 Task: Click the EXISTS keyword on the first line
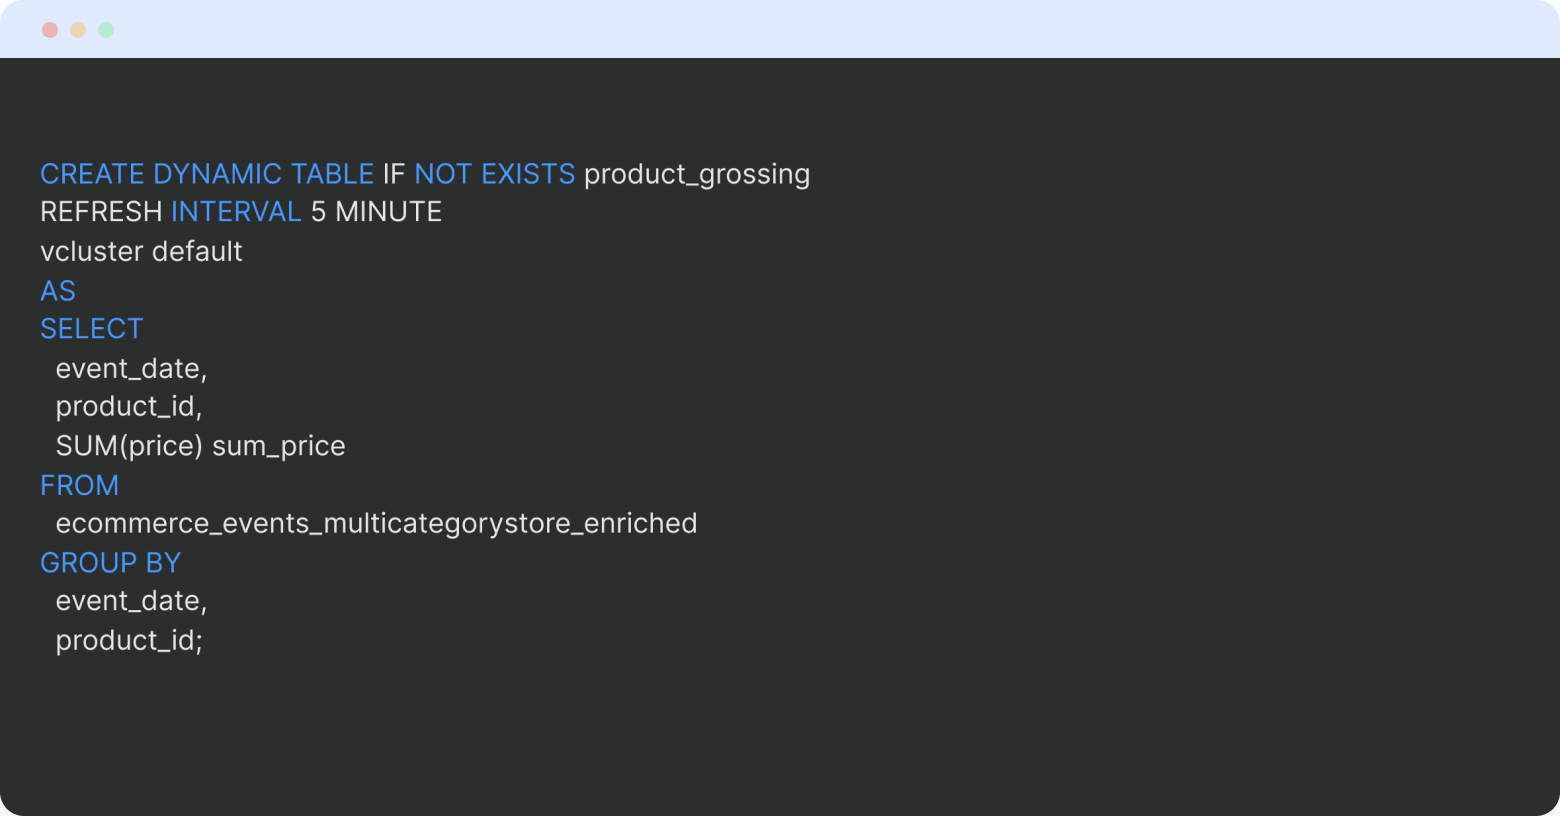pos(528,174)
